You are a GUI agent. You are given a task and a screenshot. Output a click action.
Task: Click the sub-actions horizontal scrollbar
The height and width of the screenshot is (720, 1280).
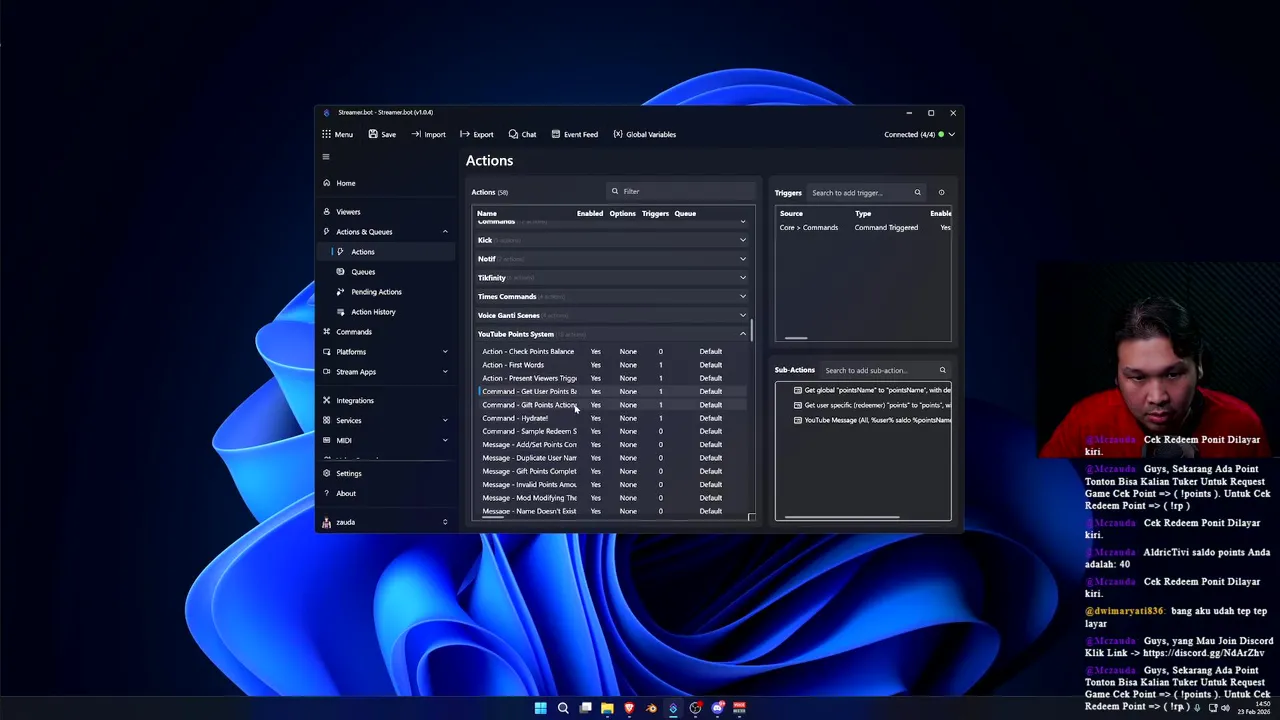[843, 517]
